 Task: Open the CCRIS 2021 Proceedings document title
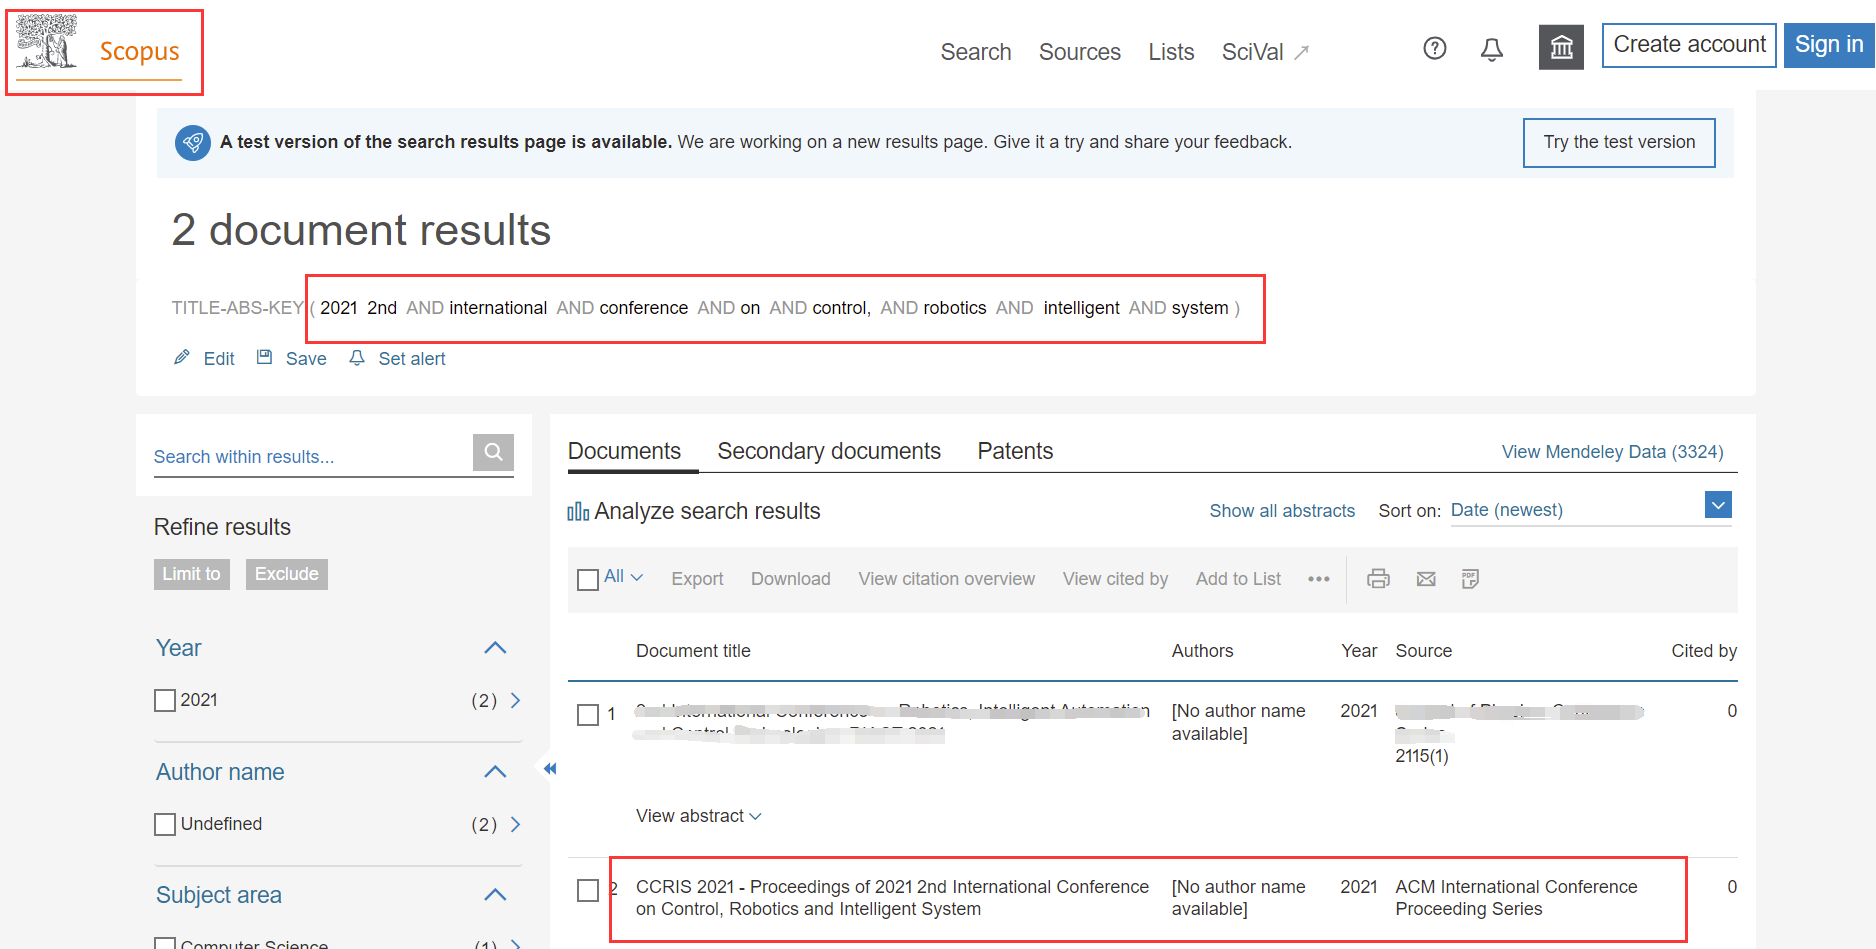[892, 898]
